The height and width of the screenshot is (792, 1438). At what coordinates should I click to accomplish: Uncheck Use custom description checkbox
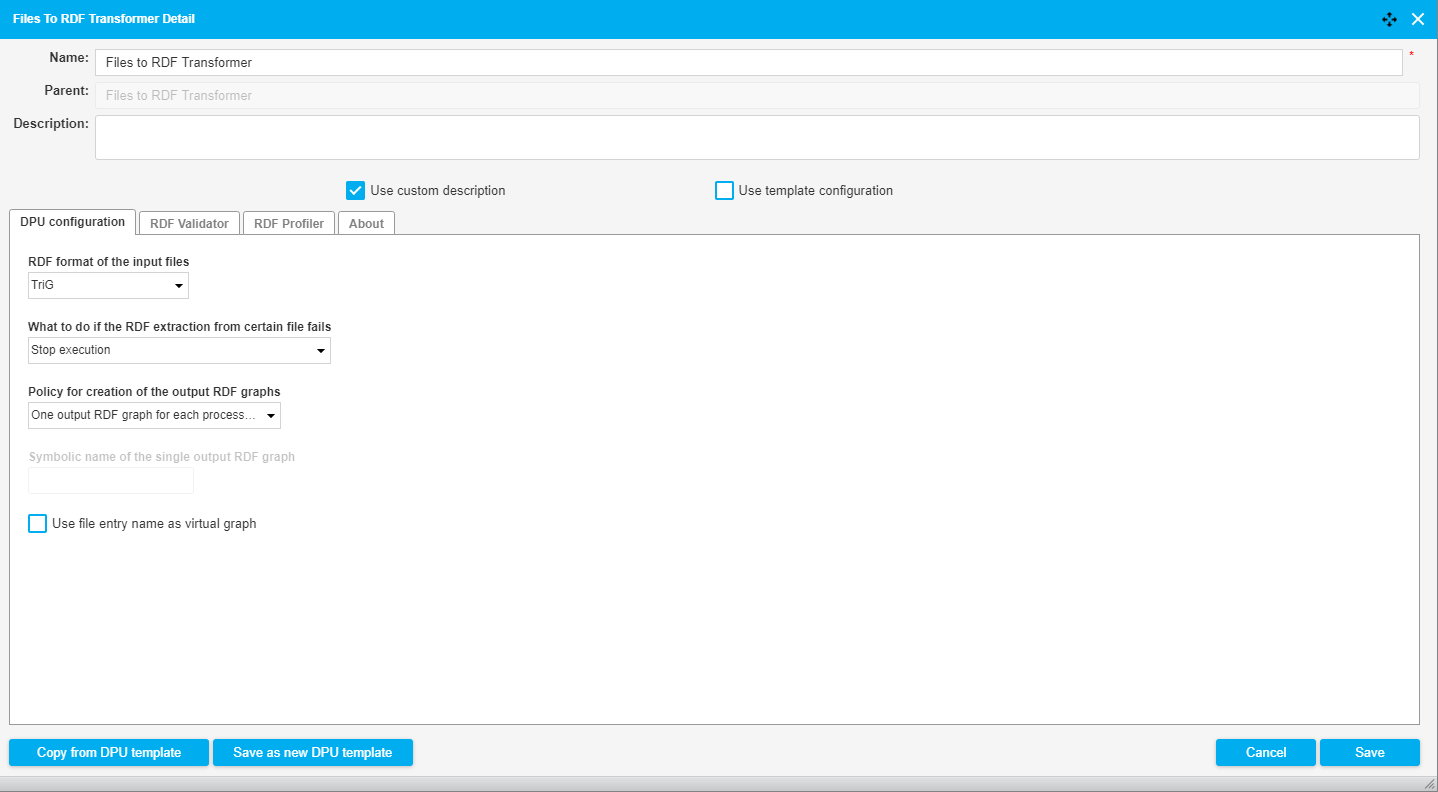[x=355, y=191]
